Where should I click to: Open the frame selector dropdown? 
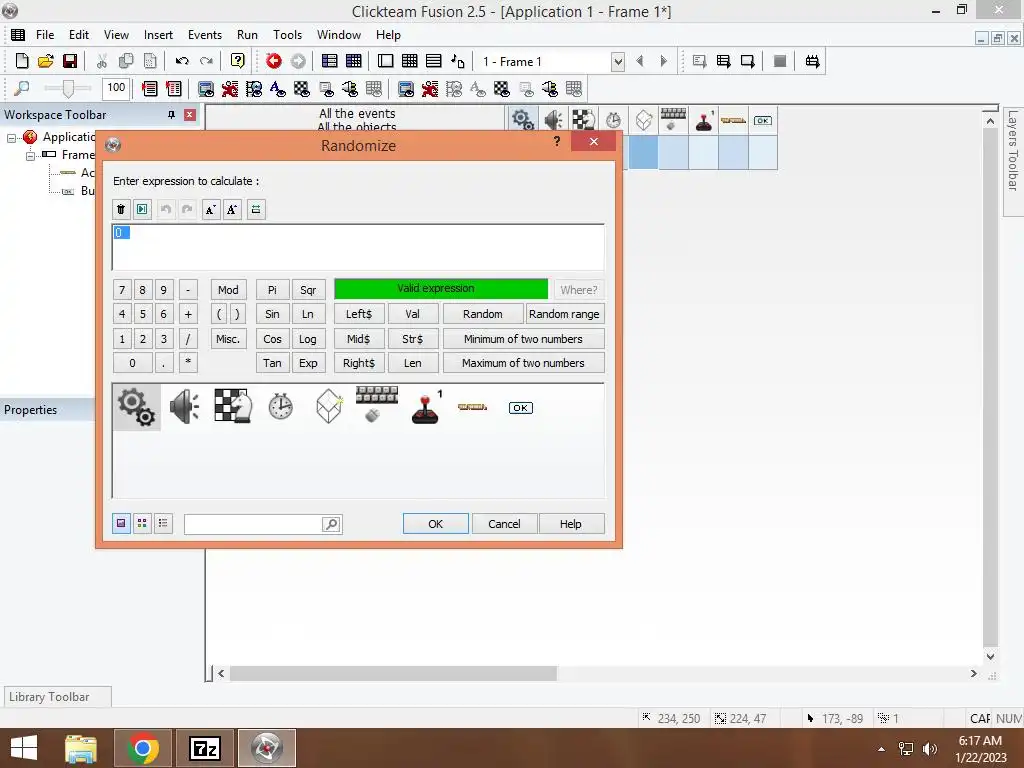coord(618,62)
